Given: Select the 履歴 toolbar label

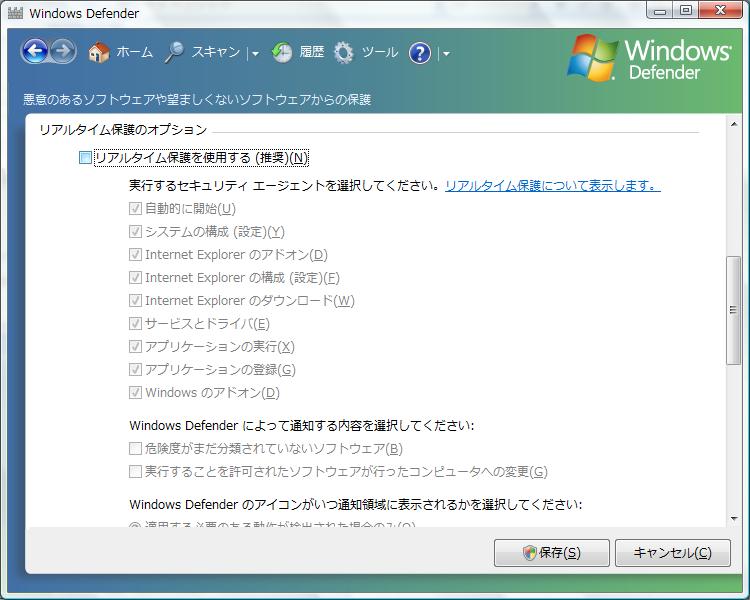Looking at the screenshot, I should [x=311, y=52].
